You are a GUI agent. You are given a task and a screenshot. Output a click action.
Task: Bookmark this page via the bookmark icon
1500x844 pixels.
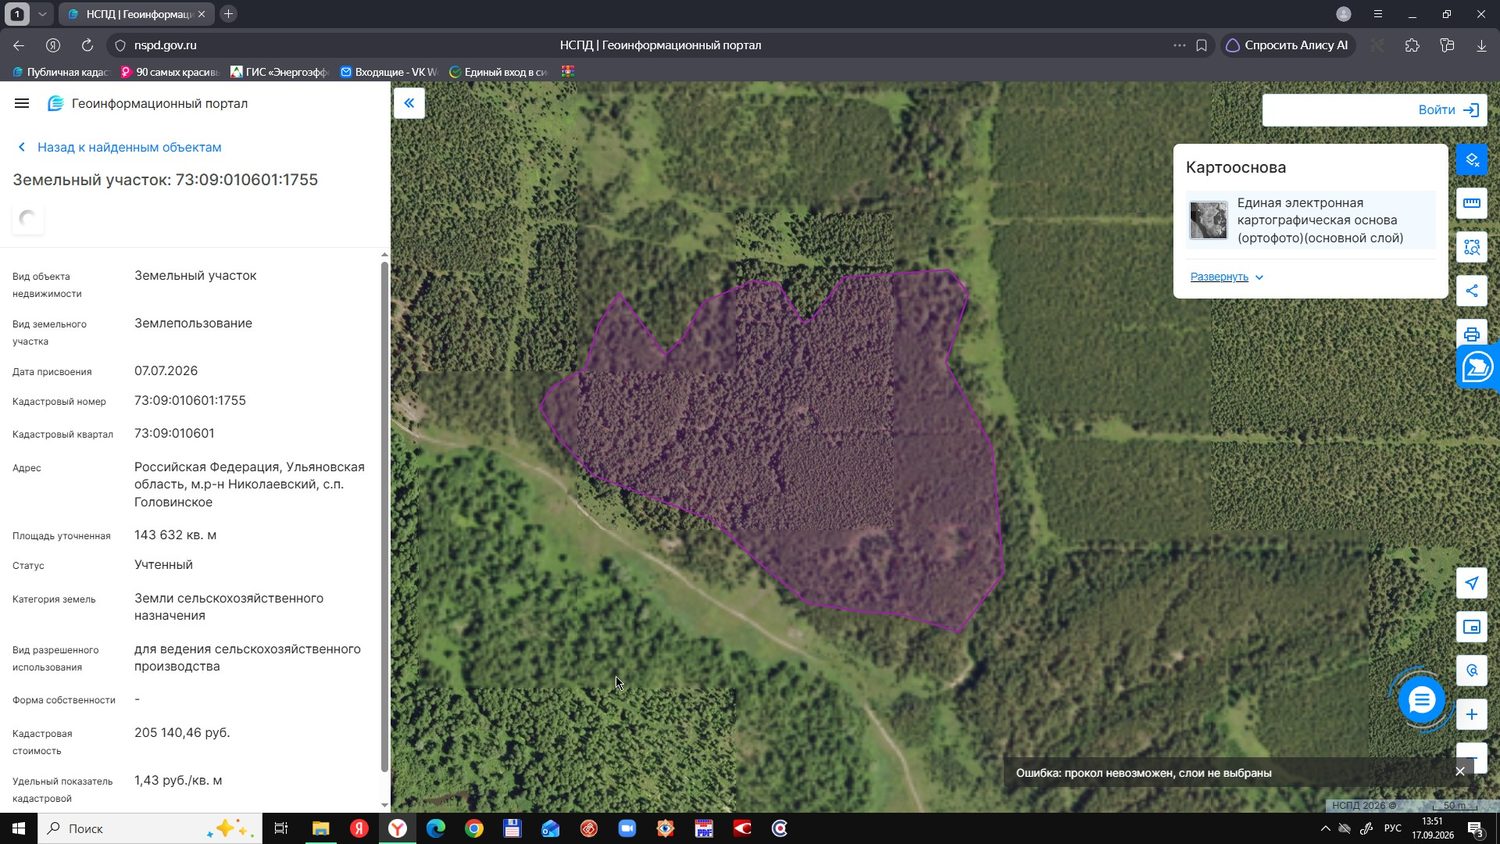[1201, 45]
